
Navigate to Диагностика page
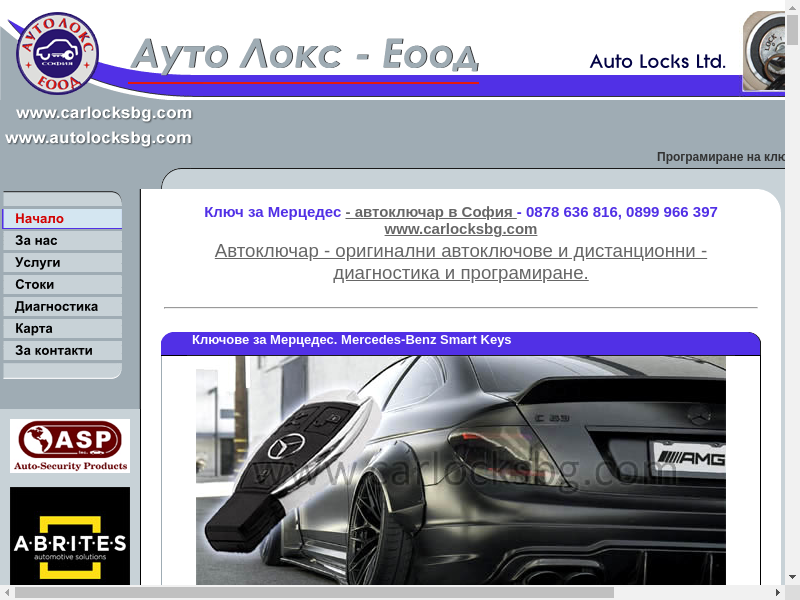tap(62, 307)
